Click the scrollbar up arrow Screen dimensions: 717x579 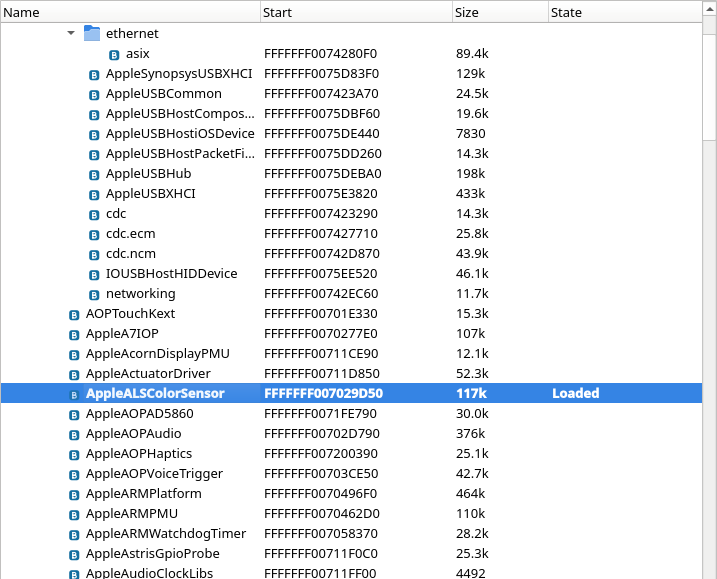(x=709, y=9)
